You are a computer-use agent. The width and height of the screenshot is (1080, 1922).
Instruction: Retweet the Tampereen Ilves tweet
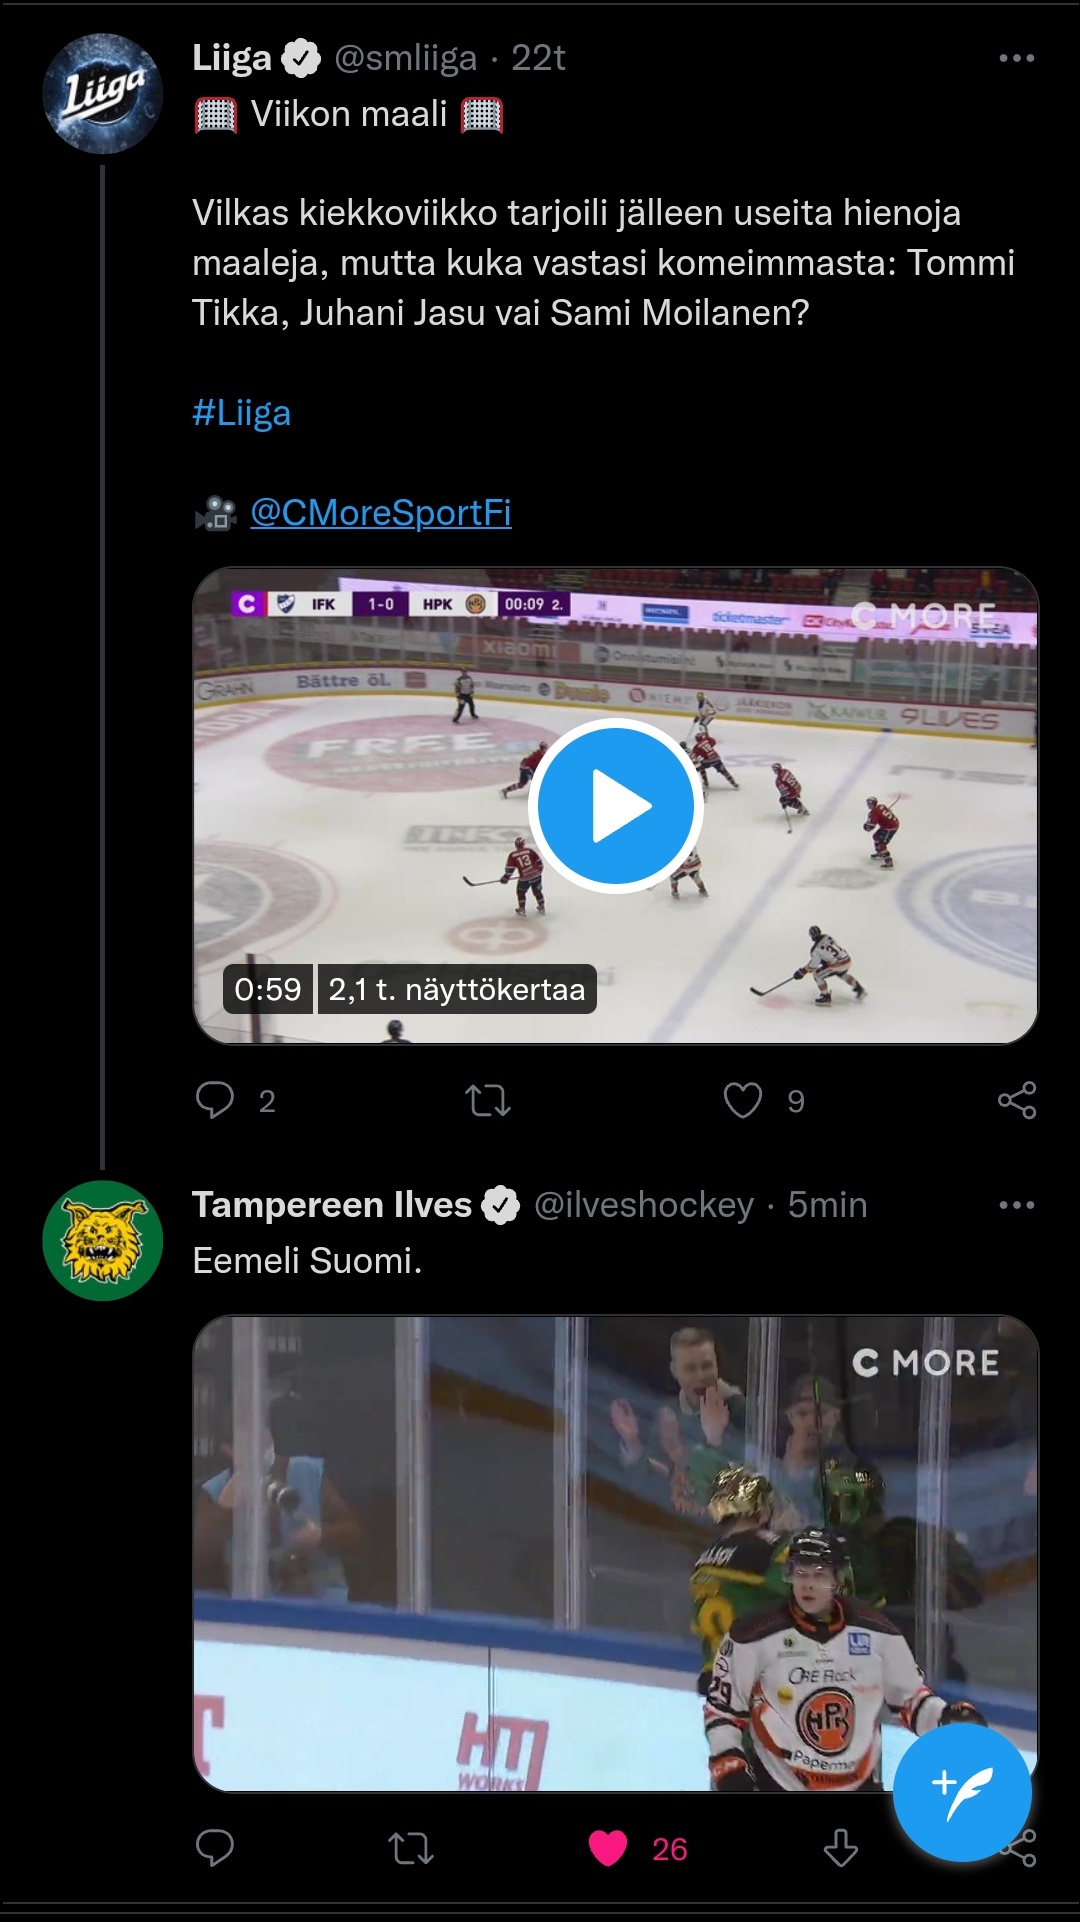pyautogui.click(x=411, y=1848)
